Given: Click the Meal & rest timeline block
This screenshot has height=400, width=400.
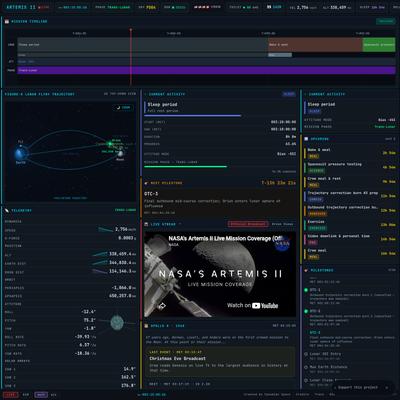Looking at the screenshot, I should click(315, 44).
